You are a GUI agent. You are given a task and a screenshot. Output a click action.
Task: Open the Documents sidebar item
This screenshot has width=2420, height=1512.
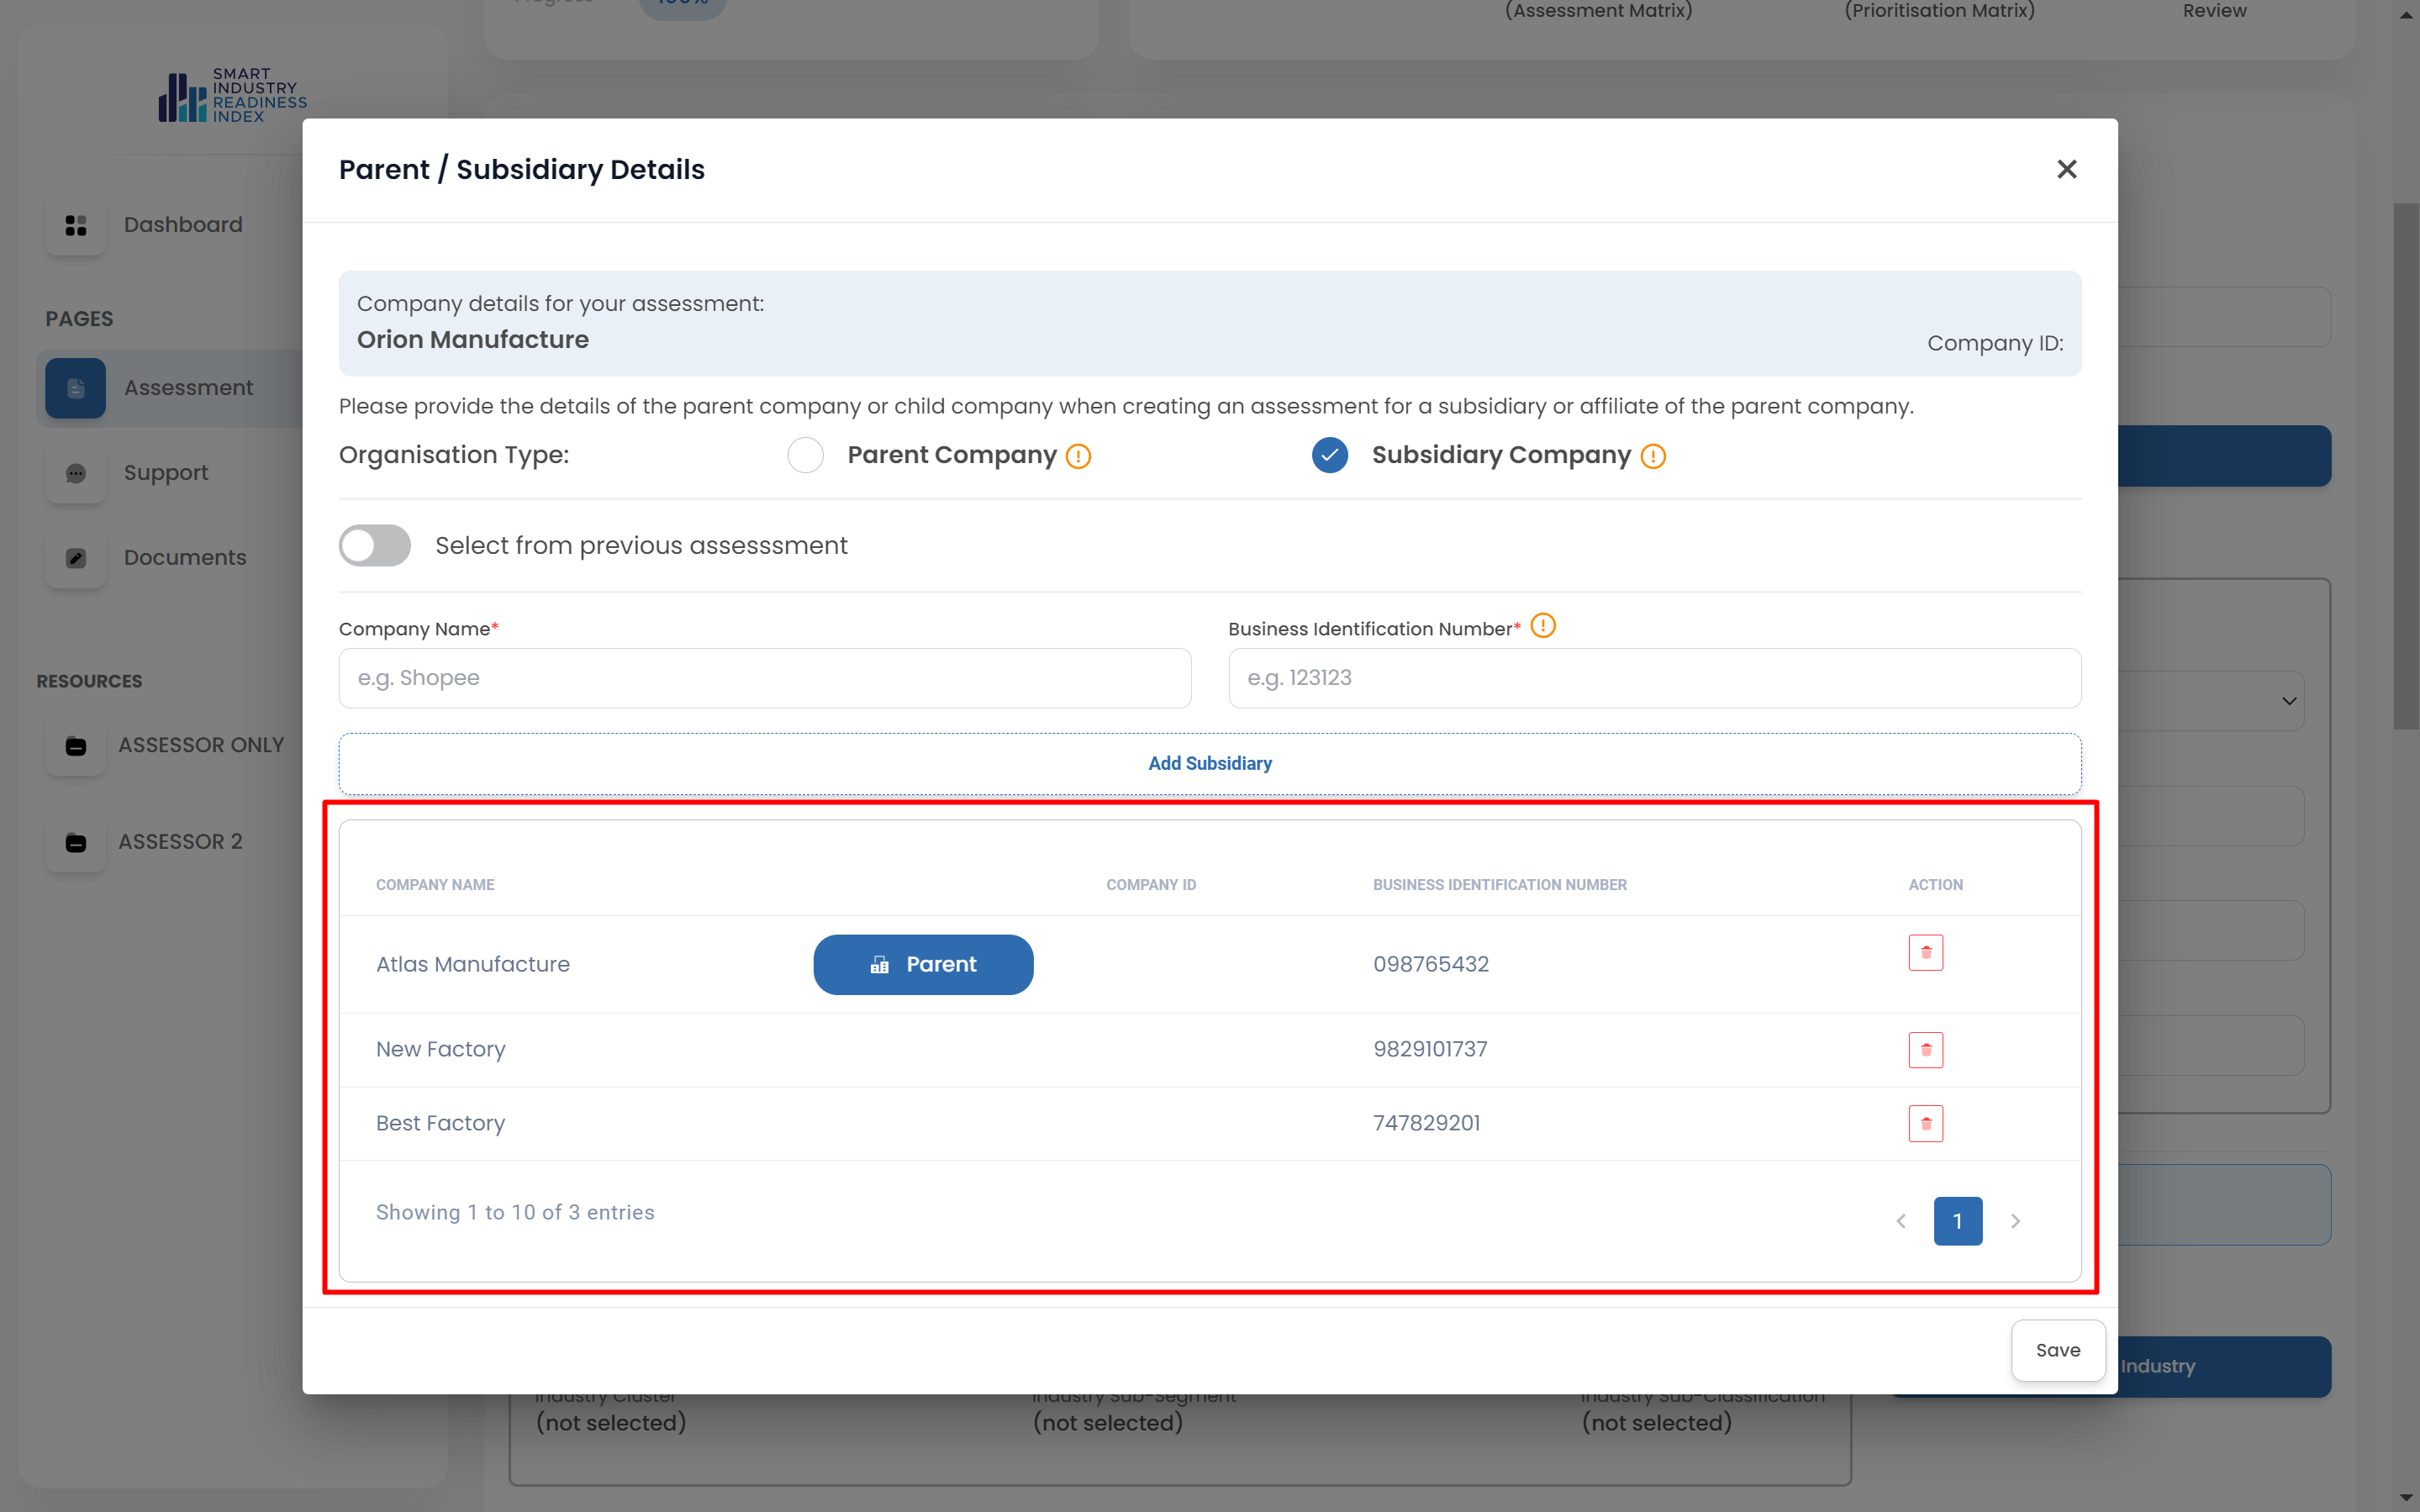pyautogui.click(x=184, y=557)
